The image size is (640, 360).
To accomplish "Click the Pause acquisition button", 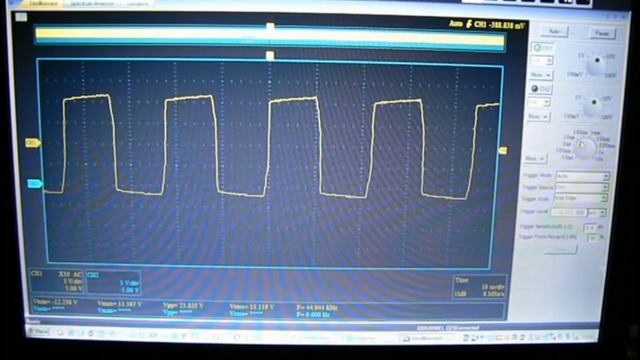I will pos(602,33).
